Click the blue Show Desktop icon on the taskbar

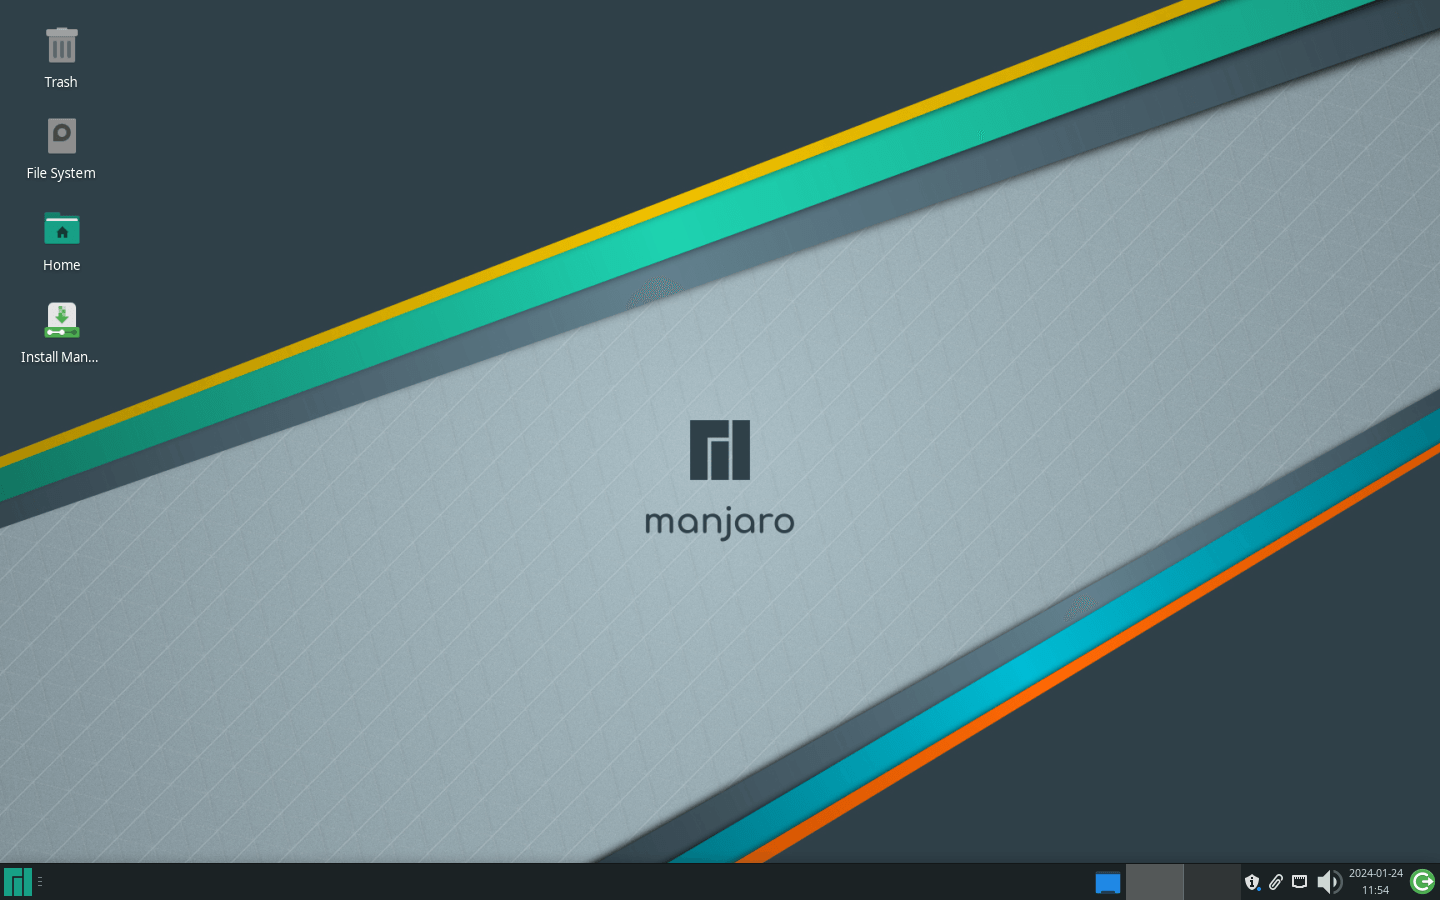pyautogui.click(x=1107, y=882)
